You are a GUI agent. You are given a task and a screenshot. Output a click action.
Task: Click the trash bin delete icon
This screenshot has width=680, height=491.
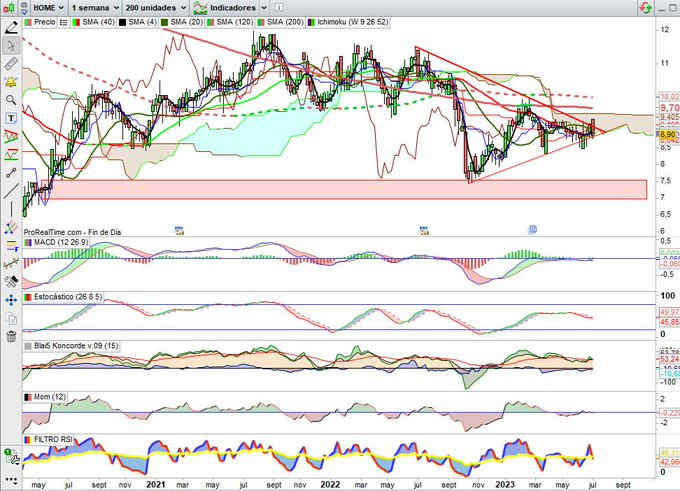coord(11,337)
